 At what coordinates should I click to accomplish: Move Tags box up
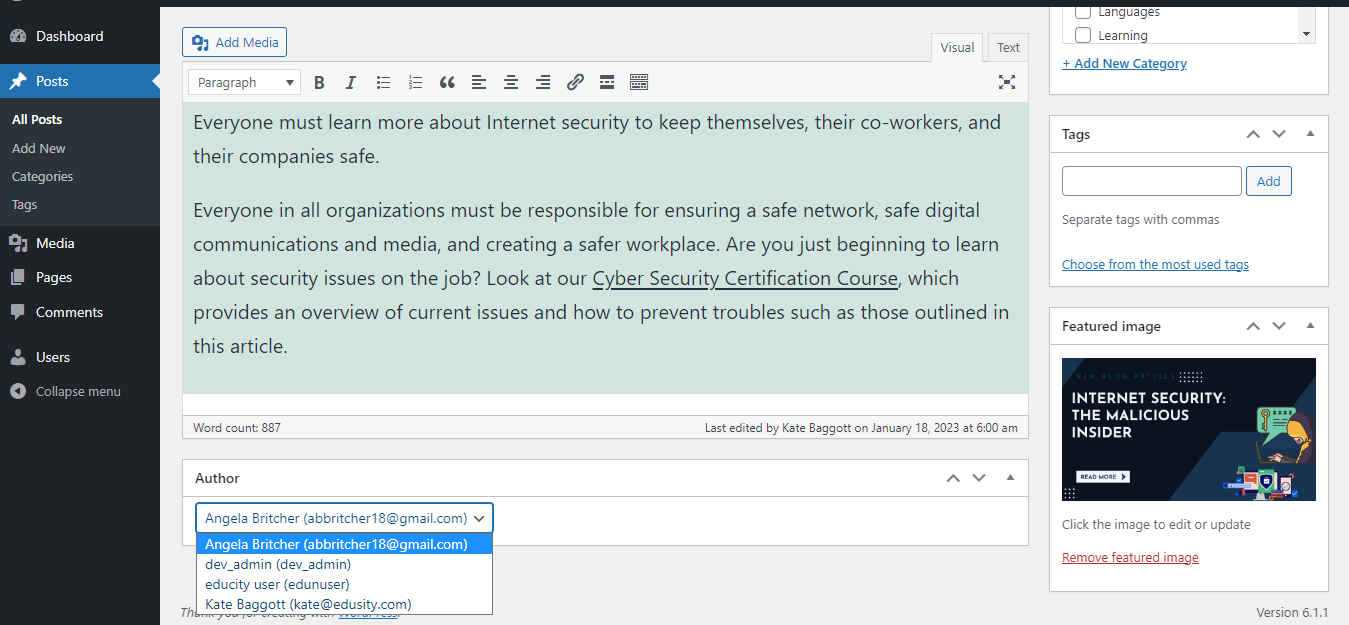click(1253, 134)
